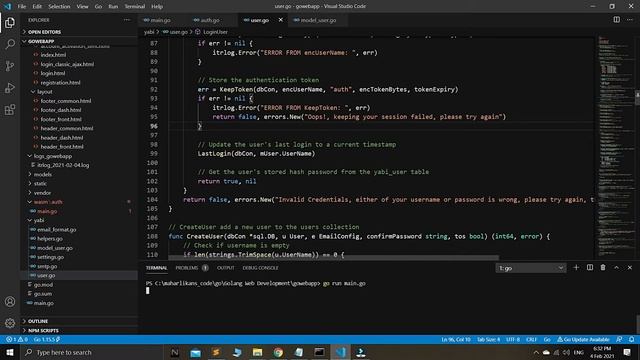The width and height of the screenshot is (640, 360).
Task: Close the terminal panel
Action: (630, 267)
